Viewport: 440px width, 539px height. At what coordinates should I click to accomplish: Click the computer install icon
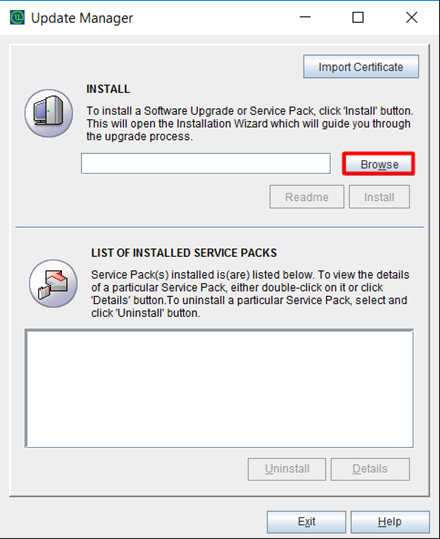click(49, 113)
